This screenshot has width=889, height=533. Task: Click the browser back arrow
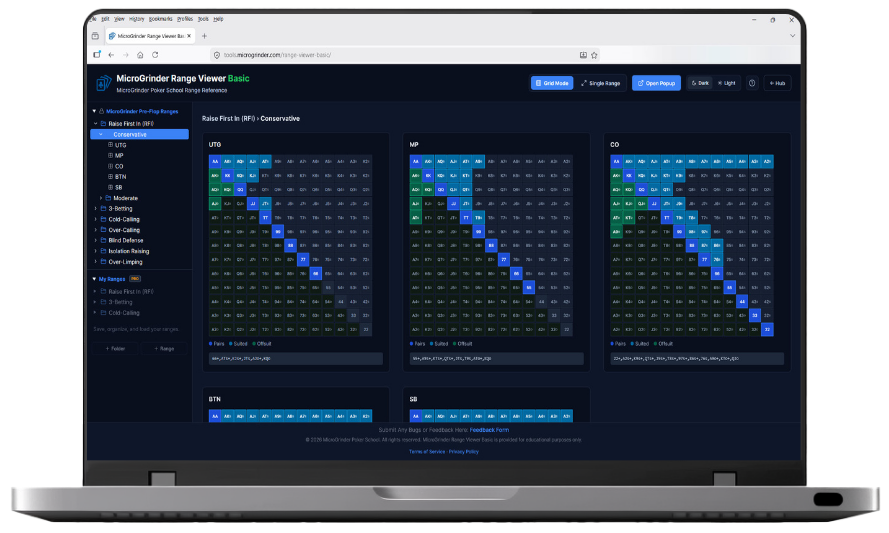point(111,55)
